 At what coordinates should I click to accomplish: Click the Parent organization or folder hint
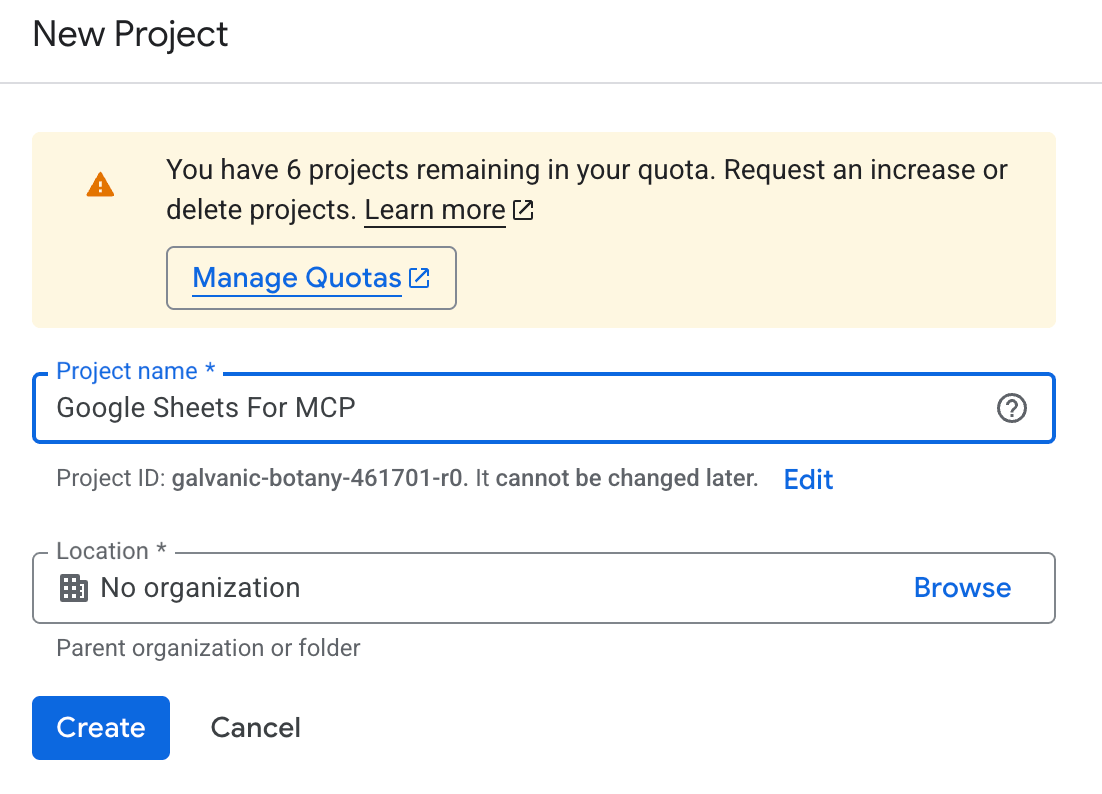(208, 648)
